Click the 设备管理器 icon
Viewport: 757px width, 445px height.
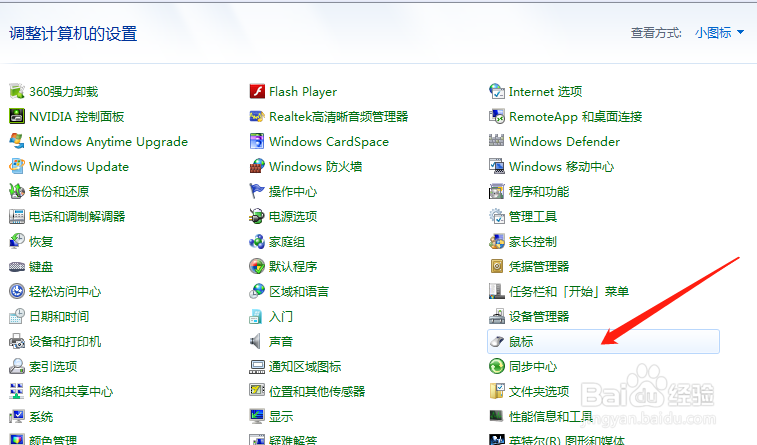[497, 317]
